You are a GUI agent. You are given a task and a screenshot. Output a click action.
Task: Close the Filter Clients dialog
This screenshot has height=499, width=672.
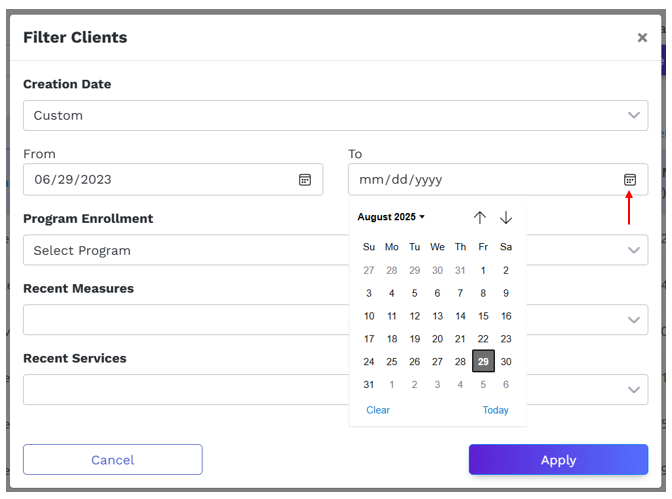642,38
